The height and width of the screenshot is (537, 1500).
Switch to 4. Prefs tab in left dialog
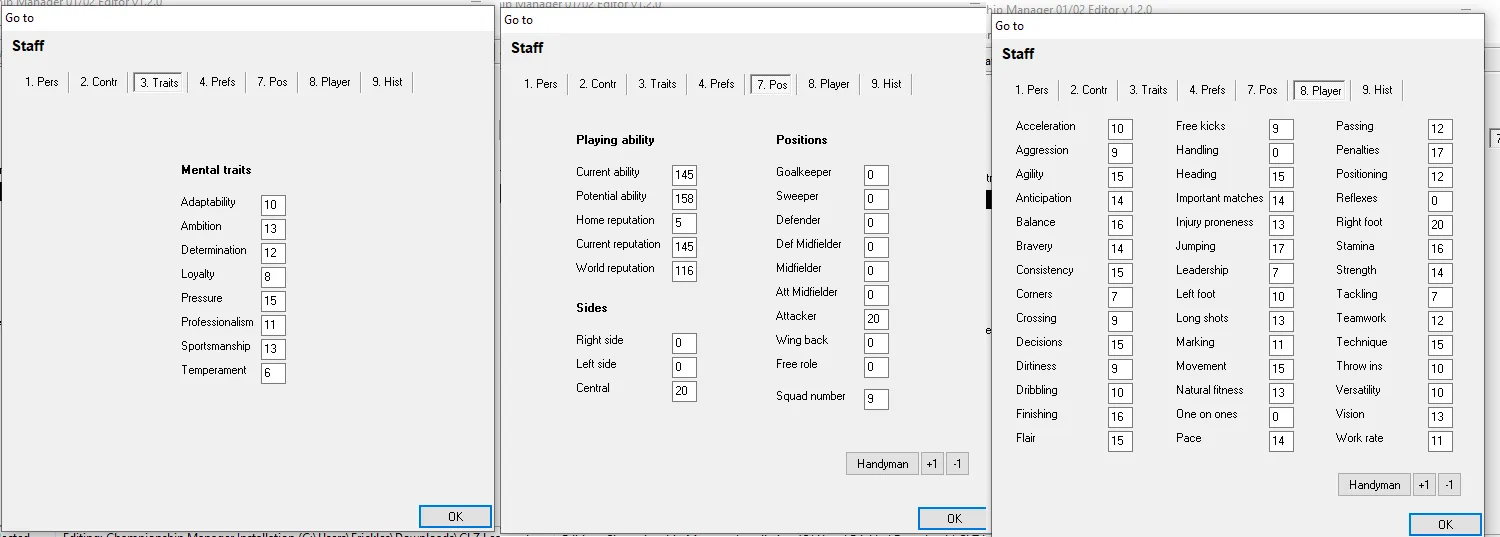217,82
